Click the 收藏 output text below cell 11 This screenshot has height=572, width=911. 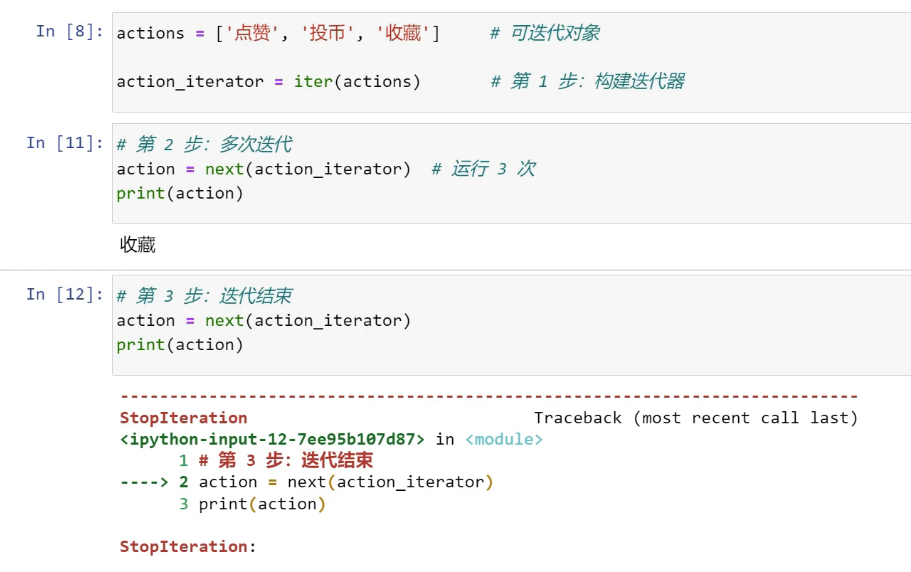(x=138, y=244)
